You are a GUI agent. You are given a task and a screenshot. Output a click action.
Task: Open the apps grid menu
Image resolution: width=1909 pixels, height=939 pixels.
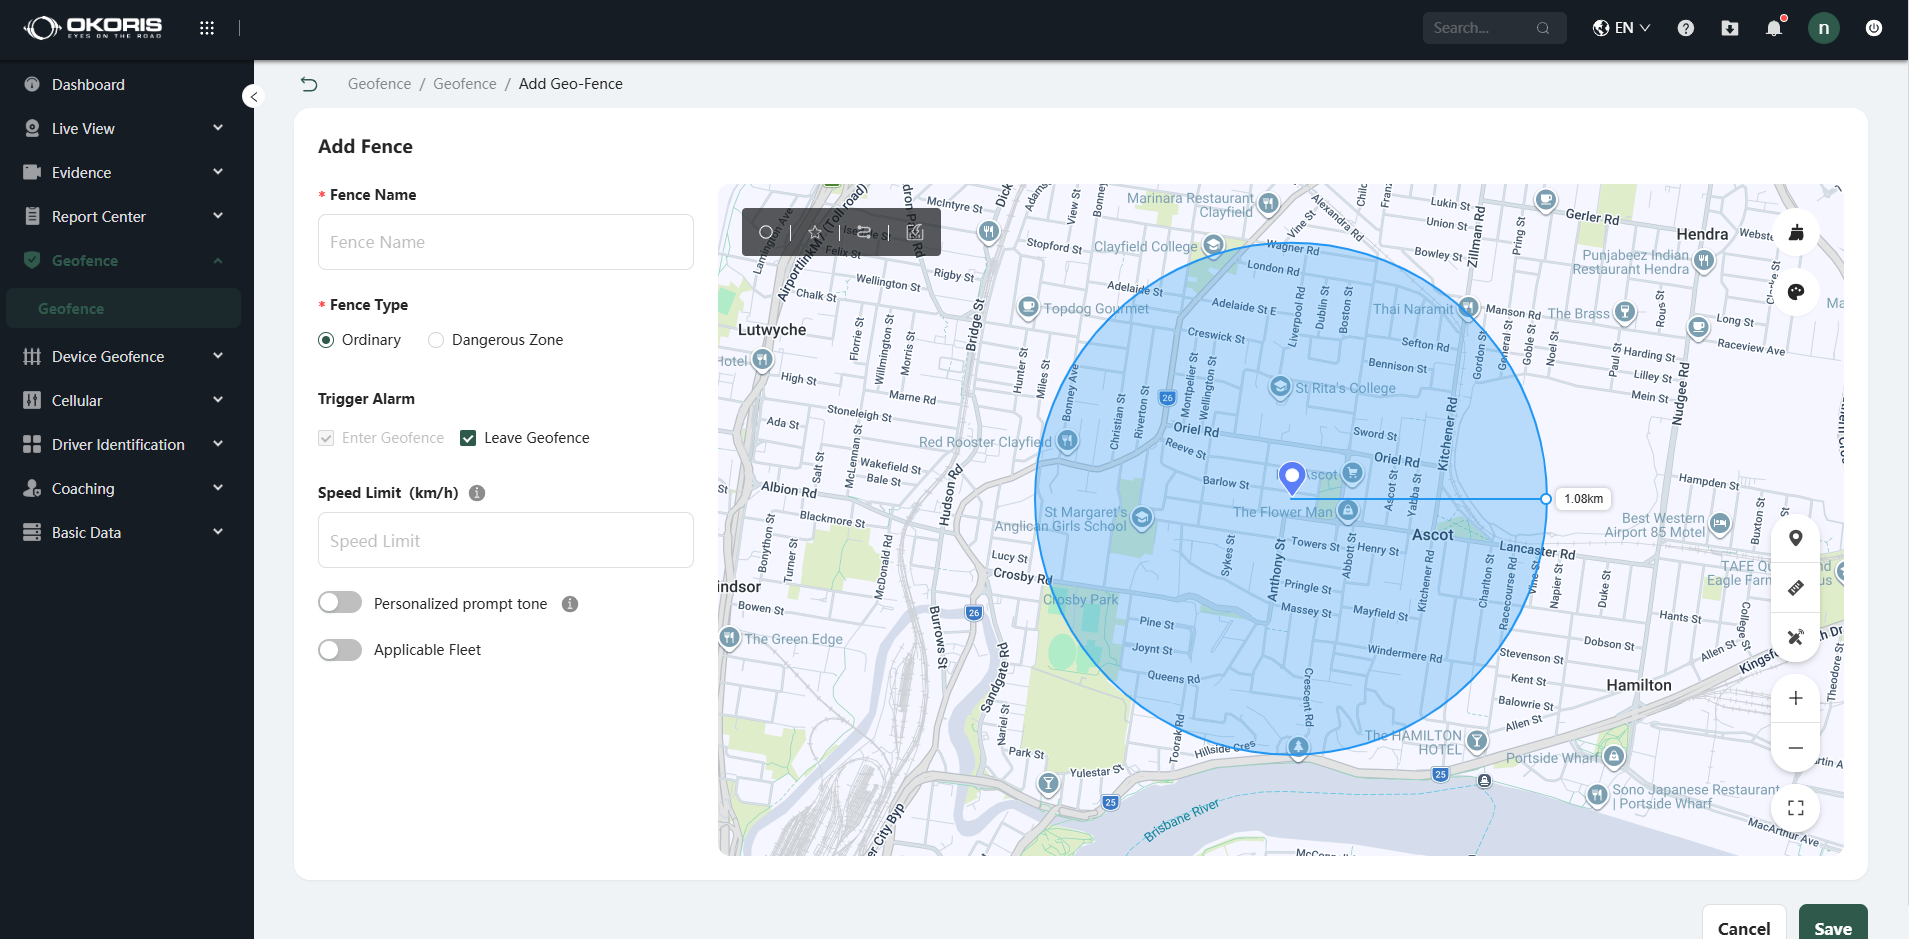click(207, 28)
